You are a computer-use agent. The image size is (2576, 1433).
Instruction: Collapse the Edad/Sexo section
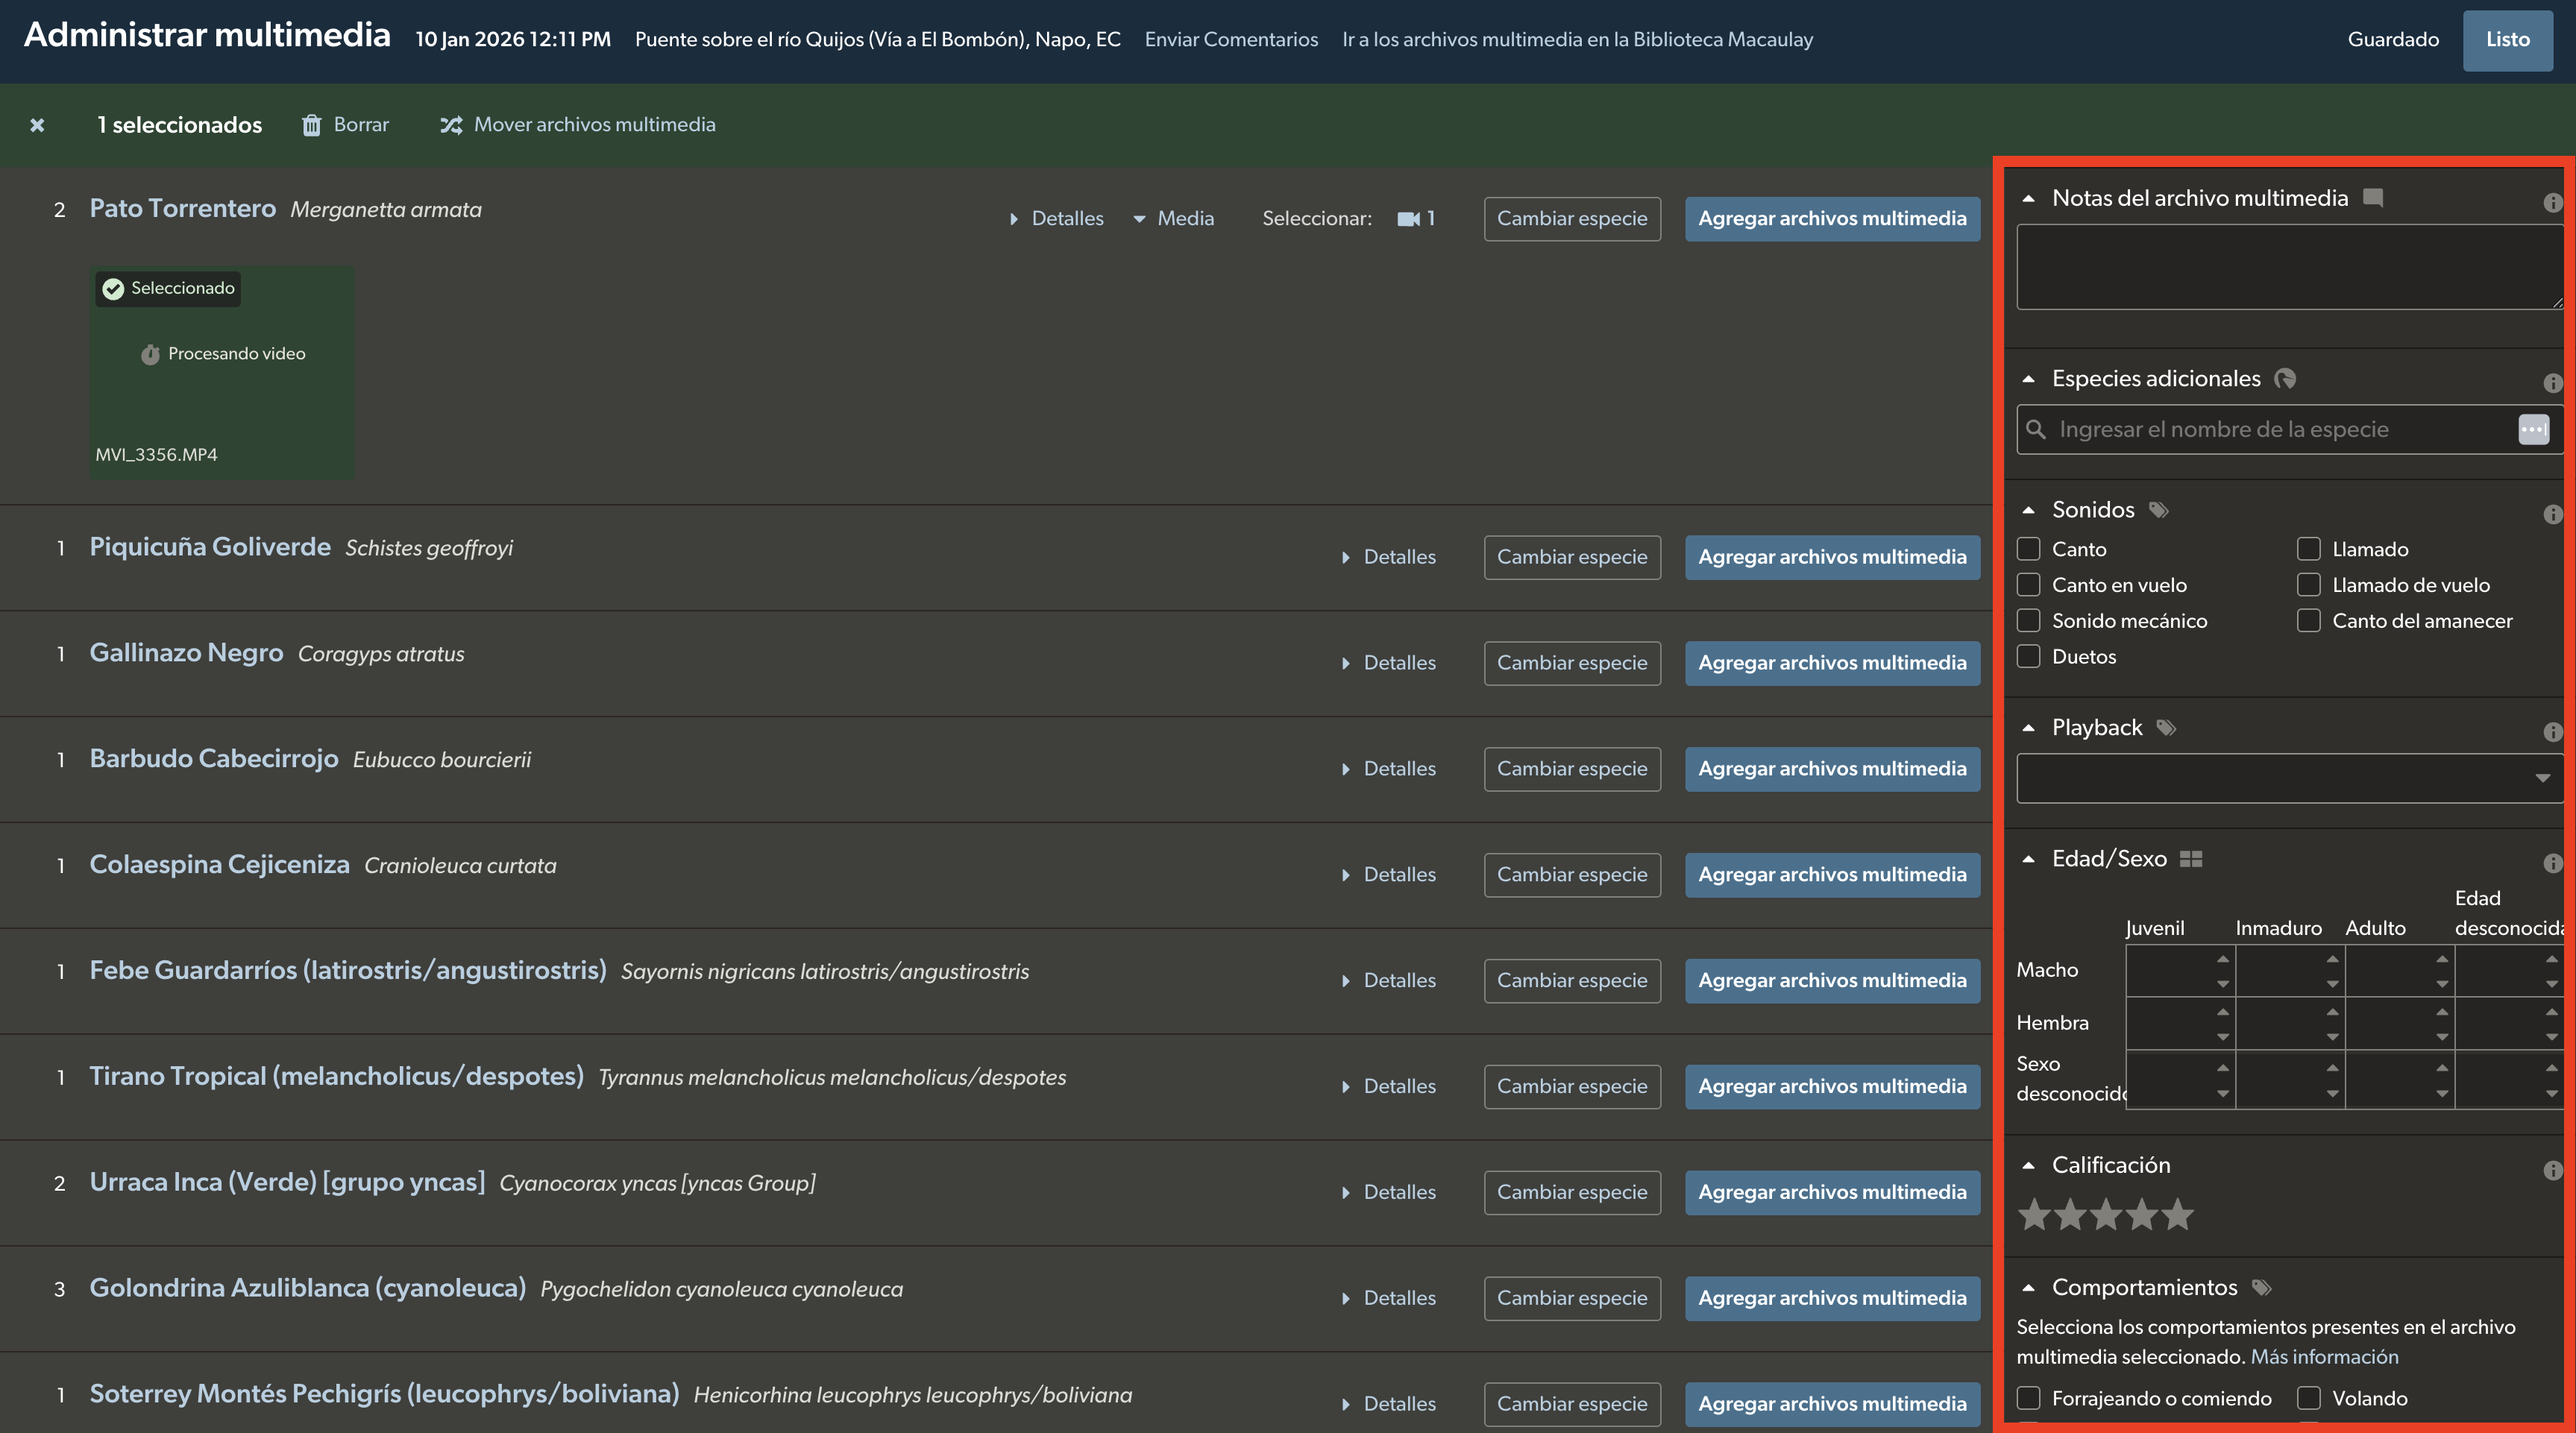click(2028, 859)
